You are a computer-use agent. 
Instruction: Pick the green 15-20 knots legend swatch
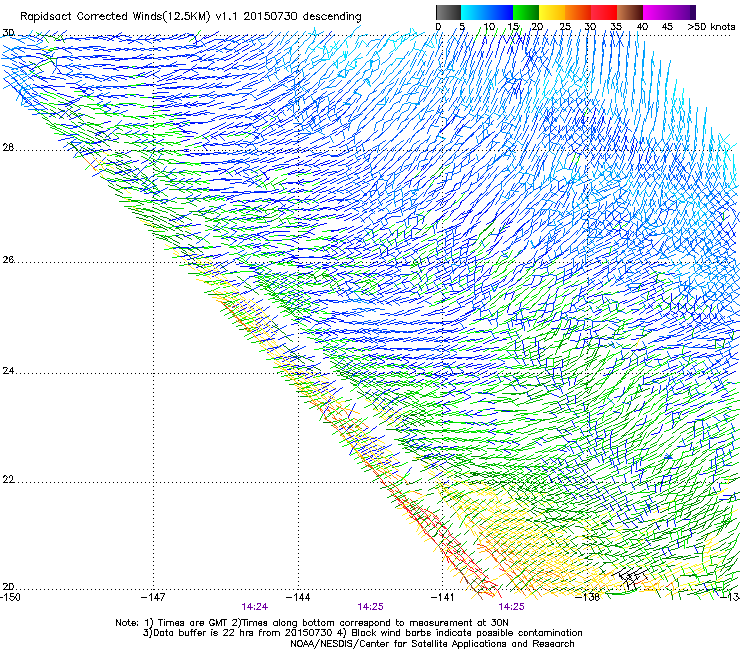pyautogui.click(x=526, y=12)
